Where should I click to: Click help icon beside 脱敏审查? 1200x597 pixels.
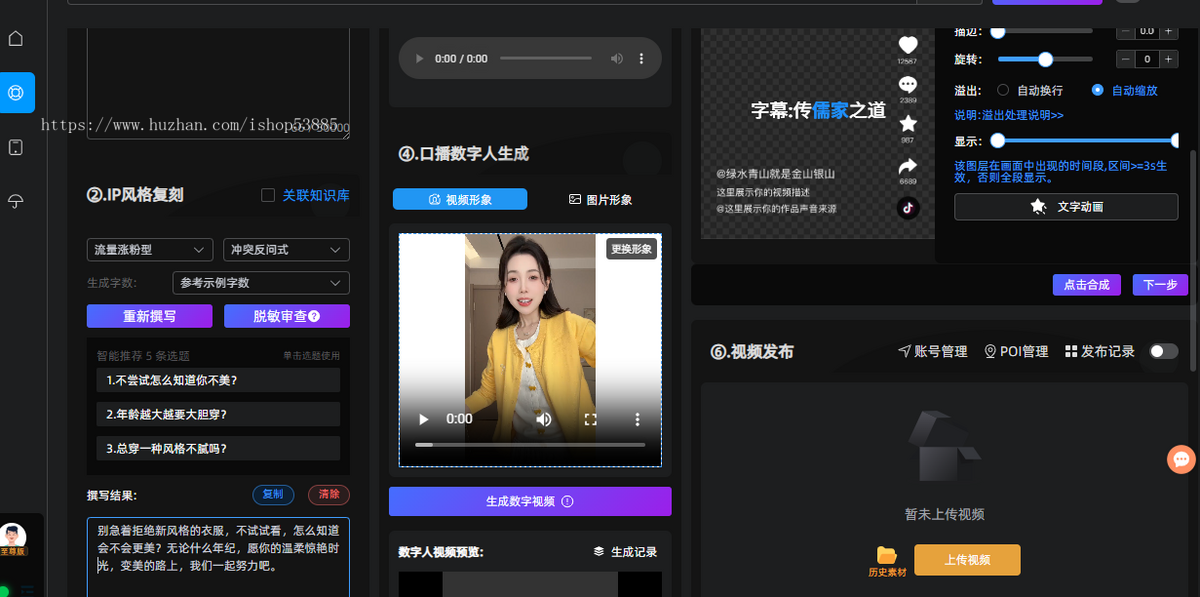coord(314,316)
